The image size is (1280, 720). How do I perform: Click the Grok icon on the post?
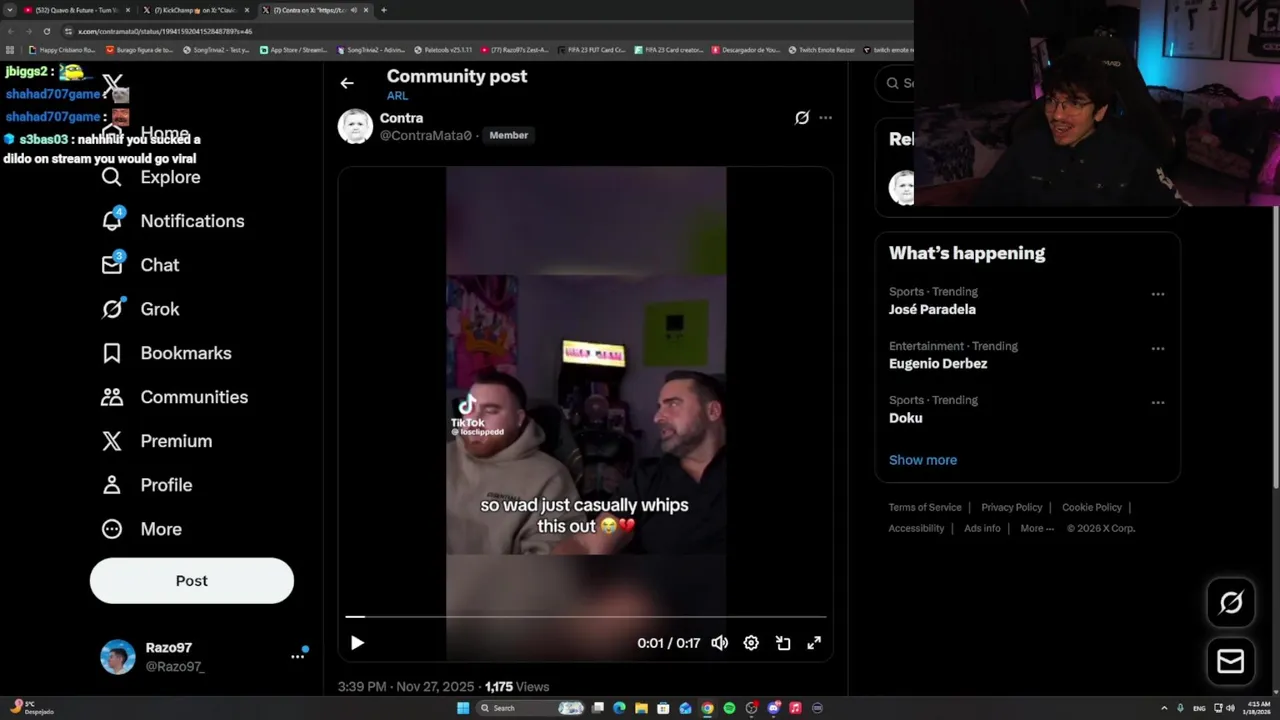coord(802,118)
